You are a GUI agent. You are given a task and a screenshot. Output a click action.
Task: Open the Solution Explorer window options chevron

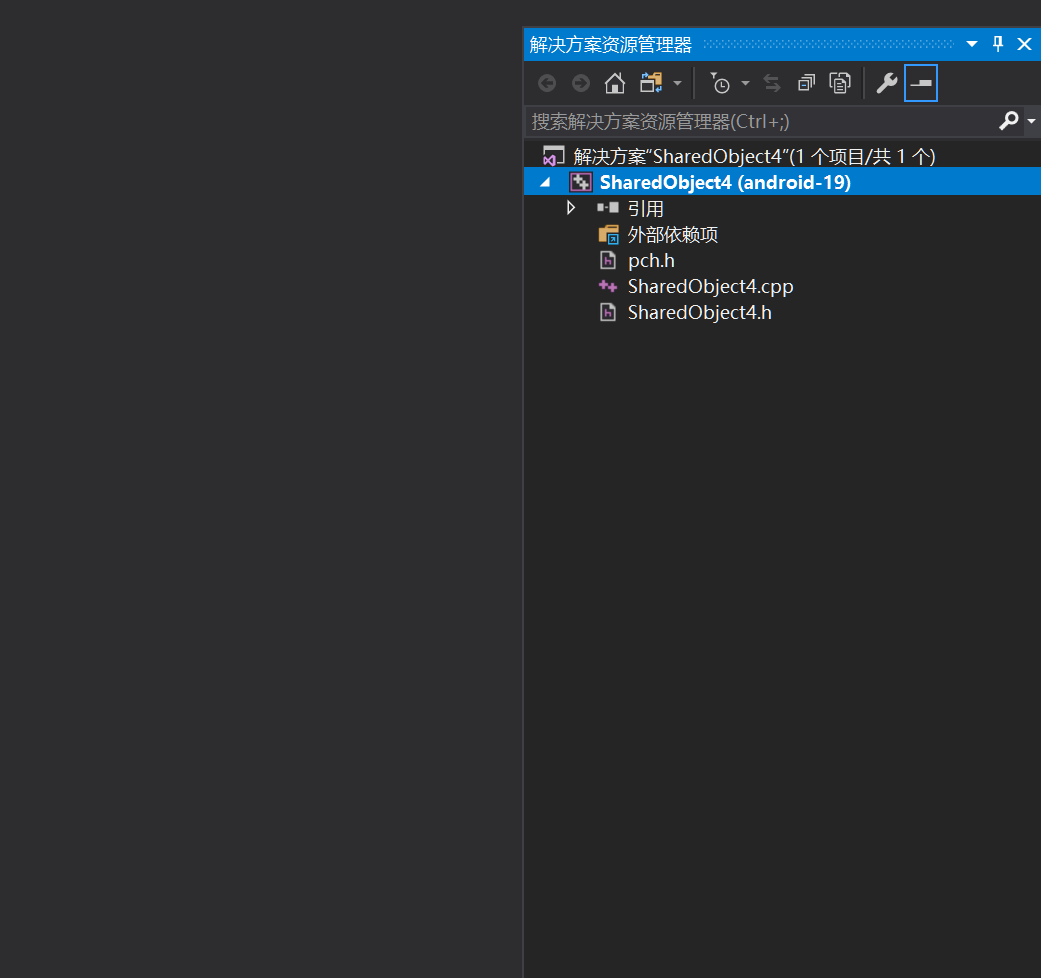970,43
